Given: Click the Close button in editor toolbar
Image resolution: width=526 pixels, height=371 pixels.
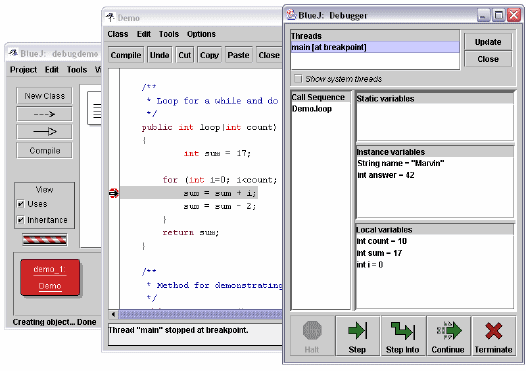Looking at the screenshot, I should coord(269,55).
